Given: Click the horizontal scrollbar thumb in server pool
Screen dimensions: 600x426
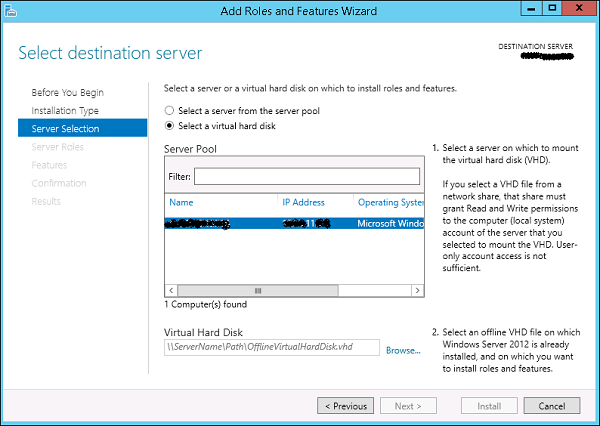Looking at the screenshot, I should pyautogui.click(x=291, y=289).
